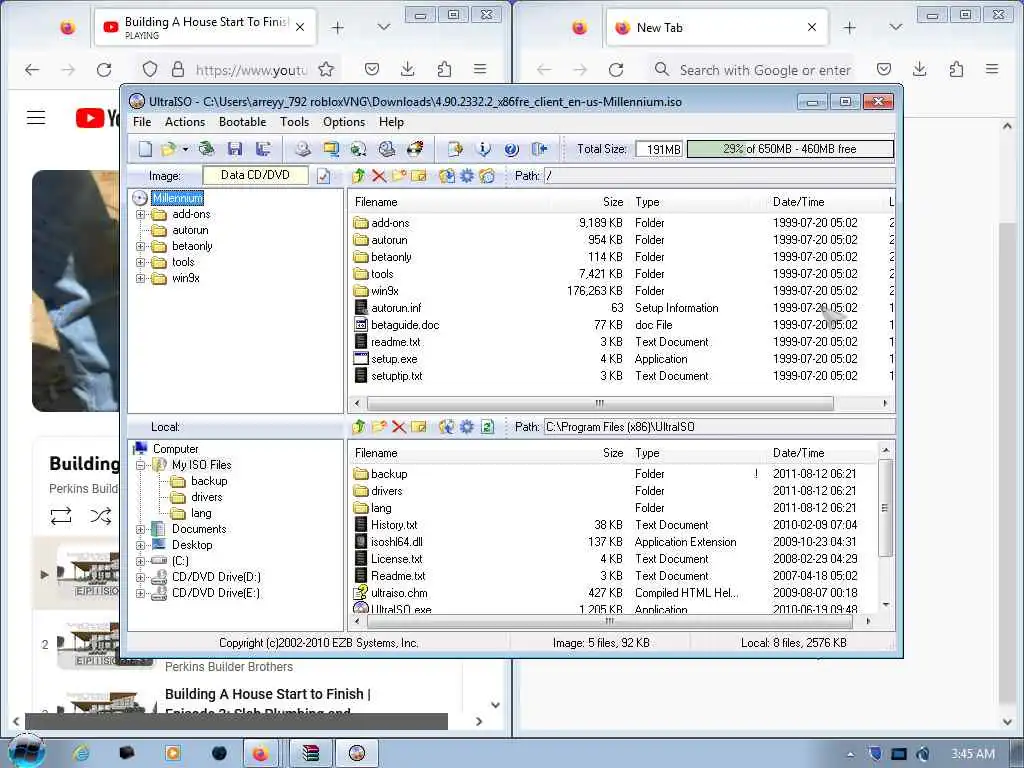Open the Bootable menu
The image size is (1024, 768).
[242, 122]
